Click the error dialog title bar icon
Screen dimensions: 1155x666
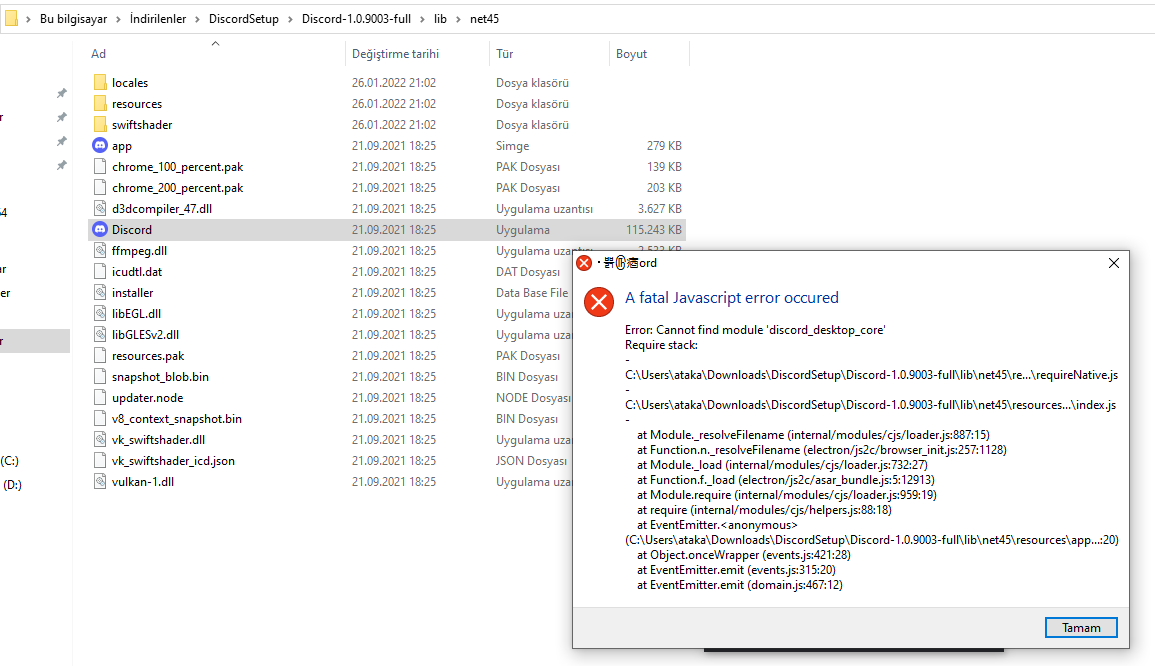[584, 263]
